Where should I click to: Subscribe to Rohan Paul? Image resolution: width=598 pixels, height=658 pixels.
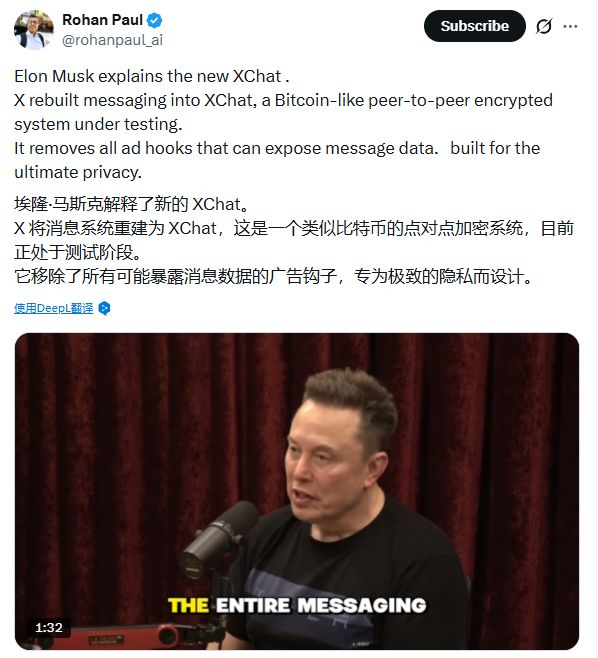pyautogui.click(x=475, y=26)
